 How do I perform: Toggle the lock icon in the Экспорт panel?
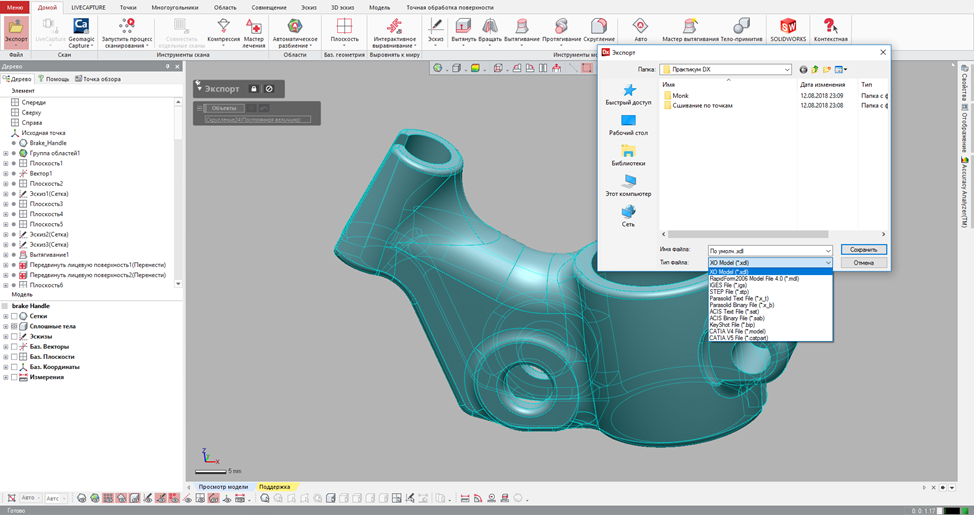(x=253, y=89)
